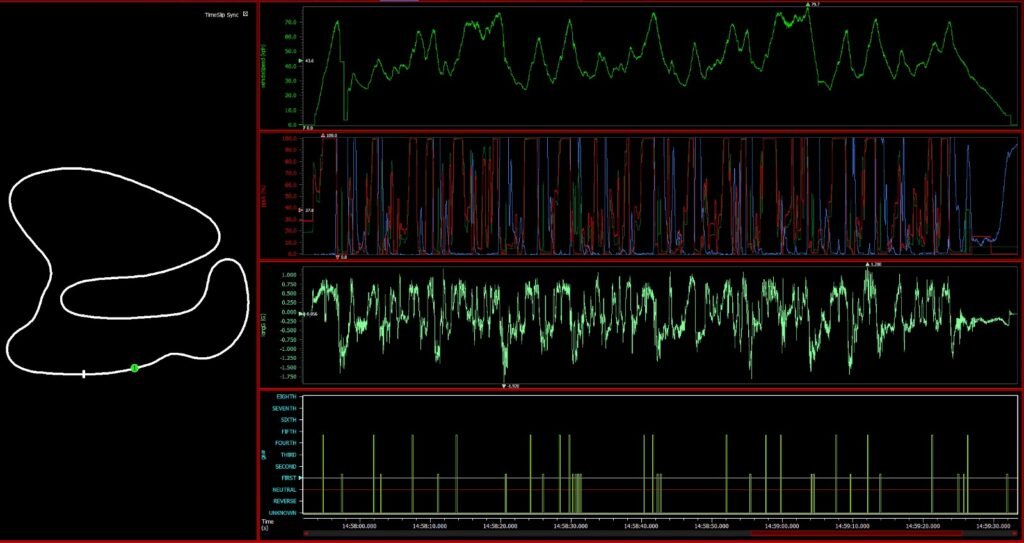The height and width of the screenshot is (543, 1024).
Task: Click the 43.4 cursor value marker on speed graph
Action: (301, 62)
